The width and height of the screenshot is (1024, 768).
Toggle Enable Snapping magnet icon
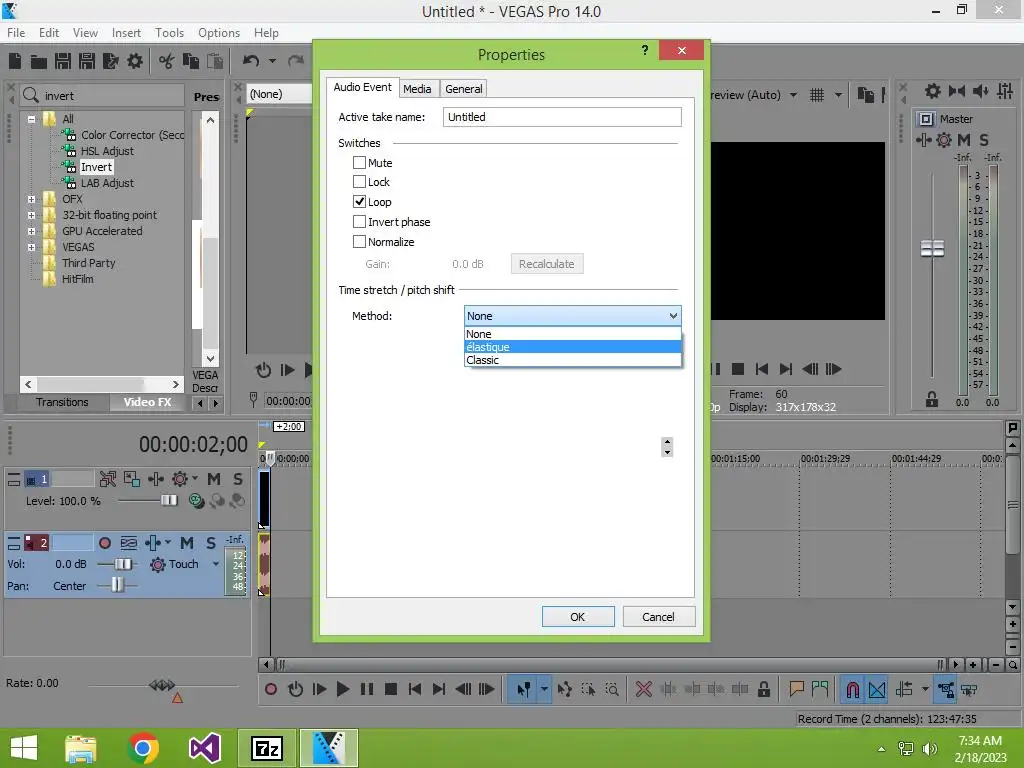click(x=852, y=689)
